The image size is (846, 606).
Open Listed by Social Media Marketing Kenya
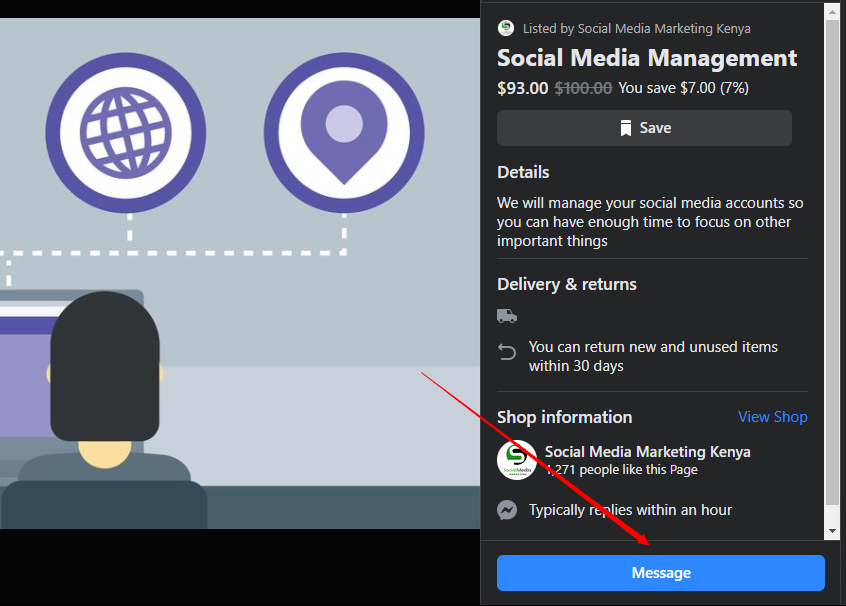tap(636, 29)
